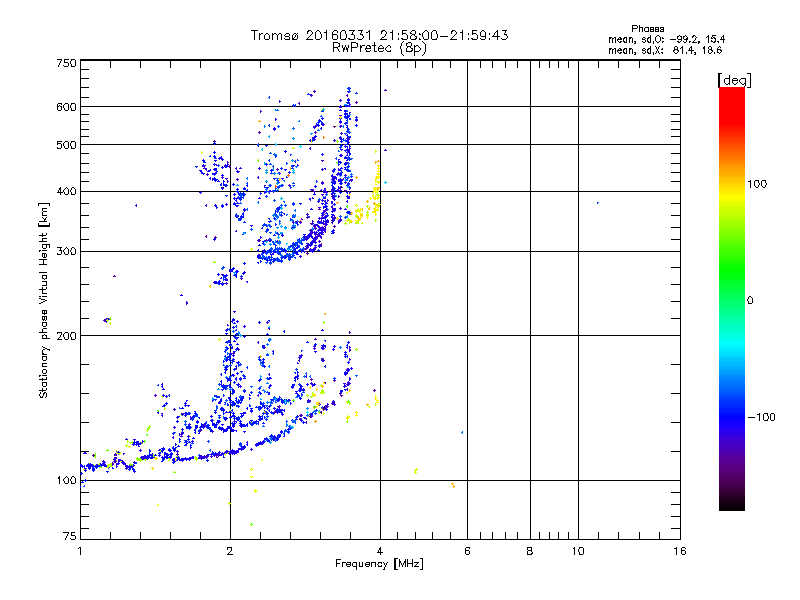800x600 pixels.
Task: Click the y-axis tick label "400"
Action: click(x=66, y=191)
